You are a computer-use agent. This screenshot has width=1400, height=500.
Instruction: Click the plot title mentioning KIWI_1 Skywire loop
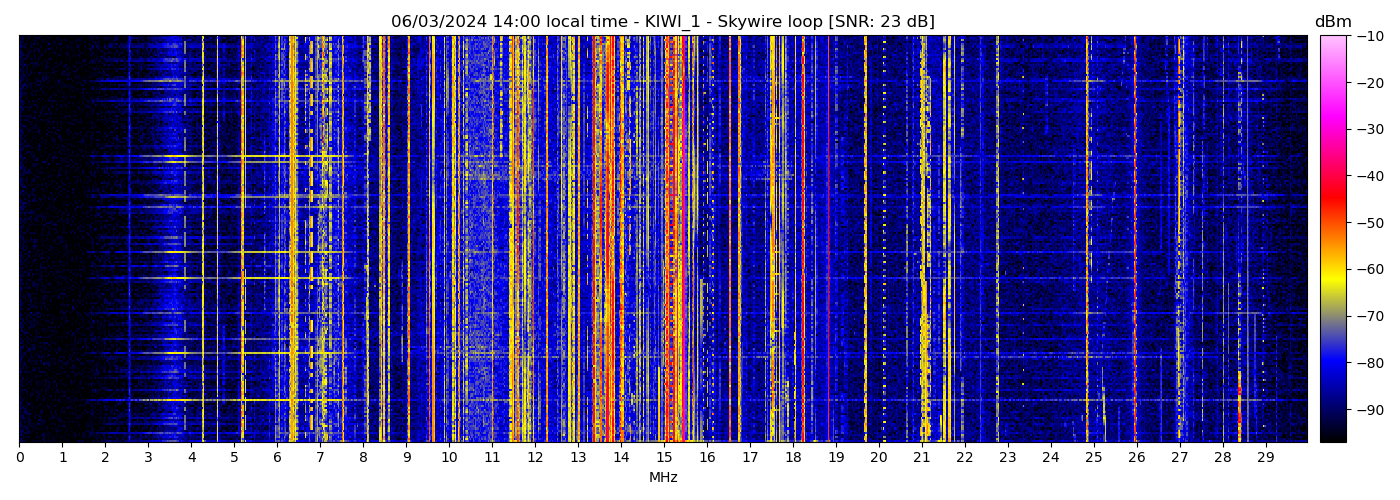click(x=662, y=22)
